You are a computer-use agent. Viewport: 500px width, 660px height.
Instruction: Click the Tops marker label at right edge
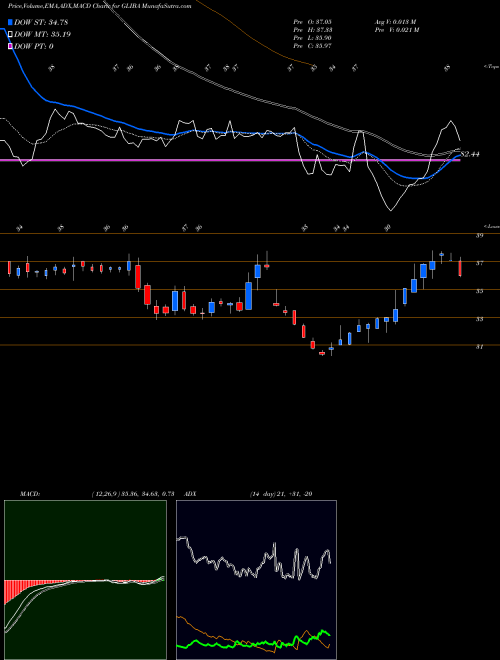(491, 67)
